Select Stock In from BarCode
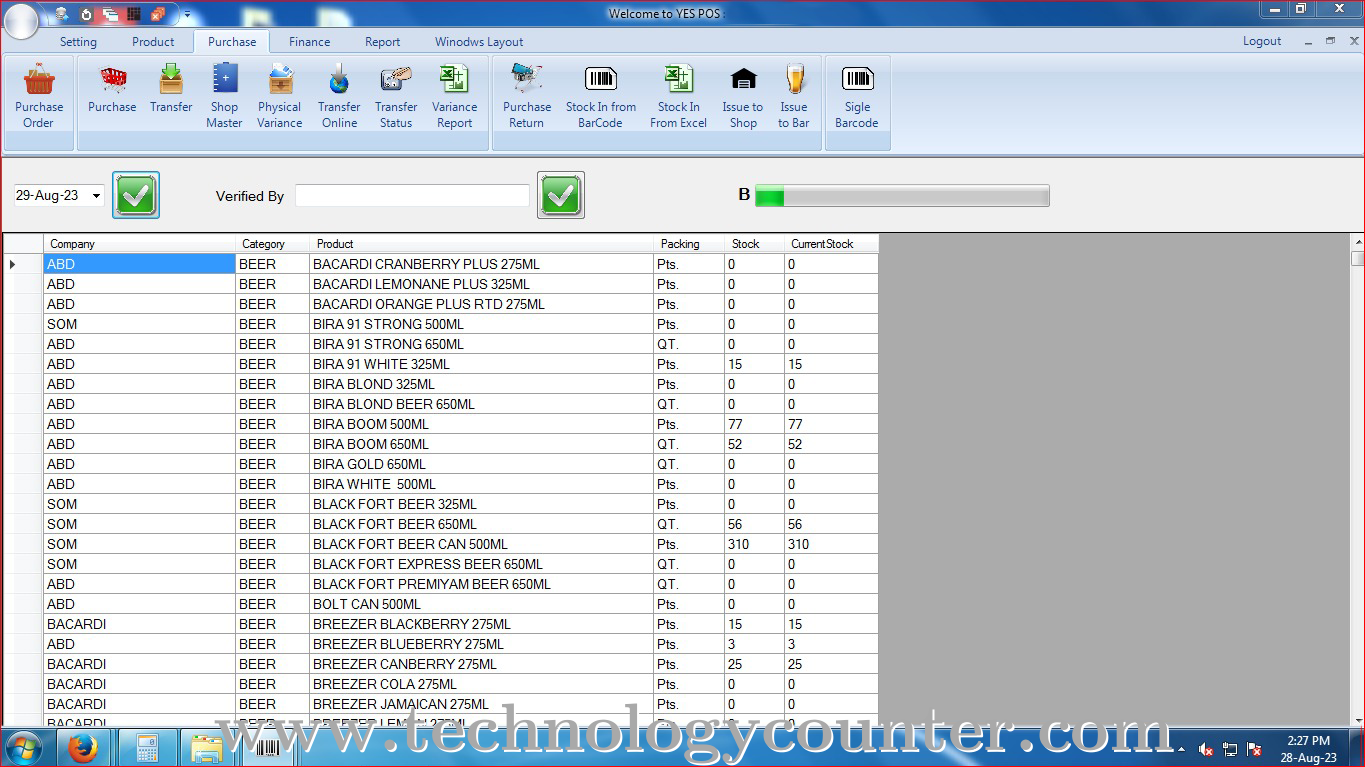 pos(601,97)
